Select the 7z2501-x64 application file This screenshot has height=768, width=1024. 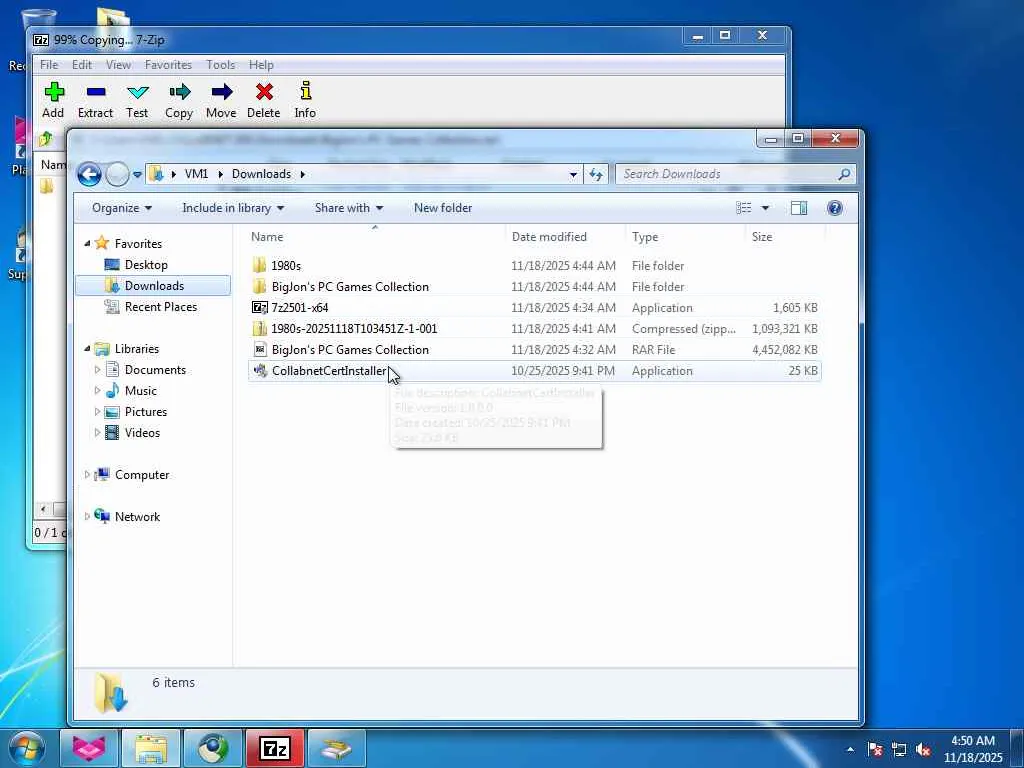pos(300,308)
